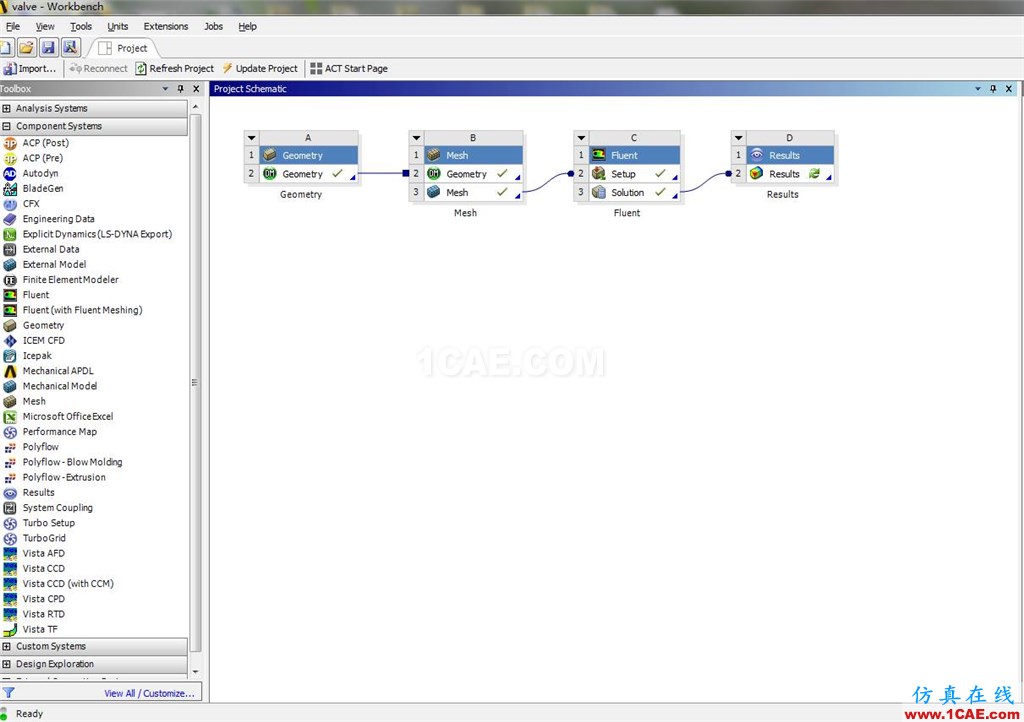Select ICEM CFD in the Toolbox
Viewport: 1024px width, 722px height.
[43, 340]
